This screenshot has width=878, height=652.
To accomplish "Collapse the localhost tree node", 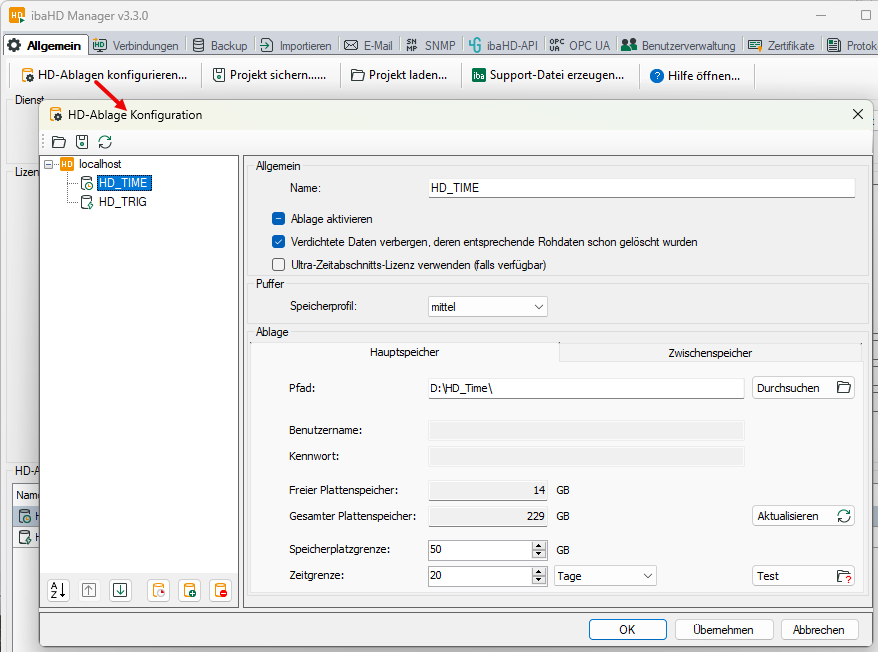I will tap(49, 164).
